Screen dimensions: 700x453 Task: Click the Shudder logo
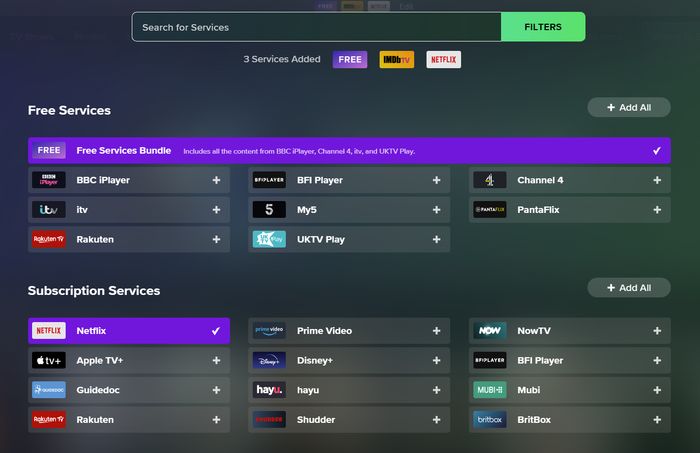269,420
